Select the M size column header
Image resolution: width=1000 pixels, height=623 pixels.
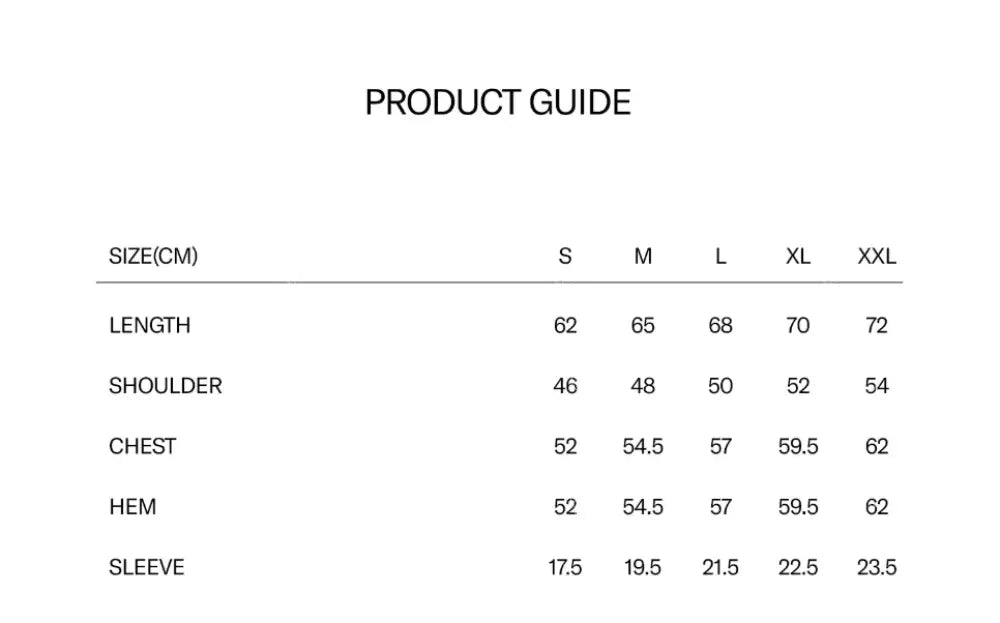click(x=643, y=257)
